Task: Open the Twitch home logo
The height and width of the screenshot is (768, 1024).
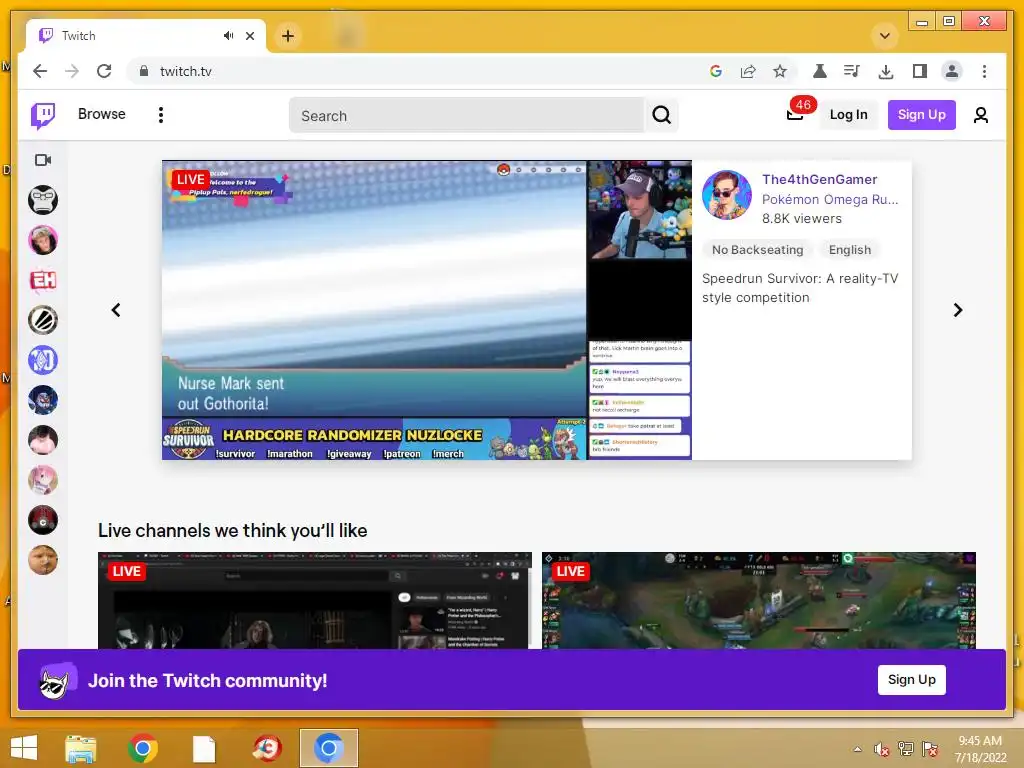Action: (43, 116)
